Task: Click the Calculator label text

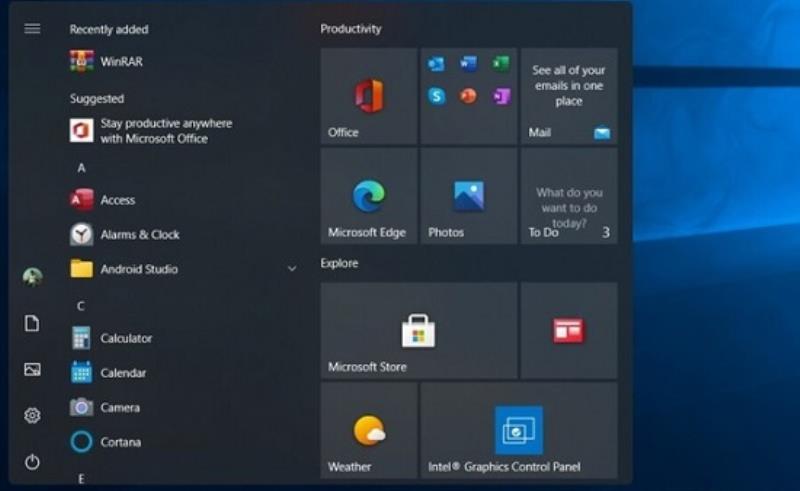Action: [126, 338]
